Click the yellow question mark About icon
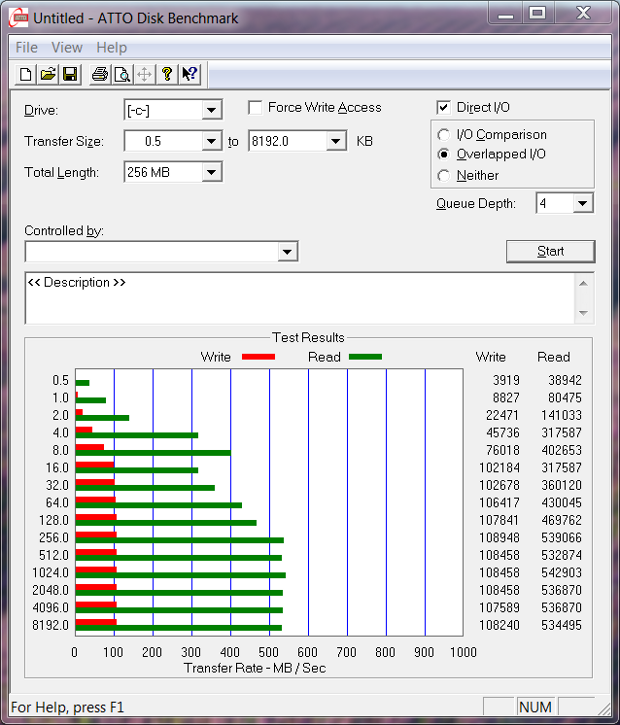 [167, 74]
